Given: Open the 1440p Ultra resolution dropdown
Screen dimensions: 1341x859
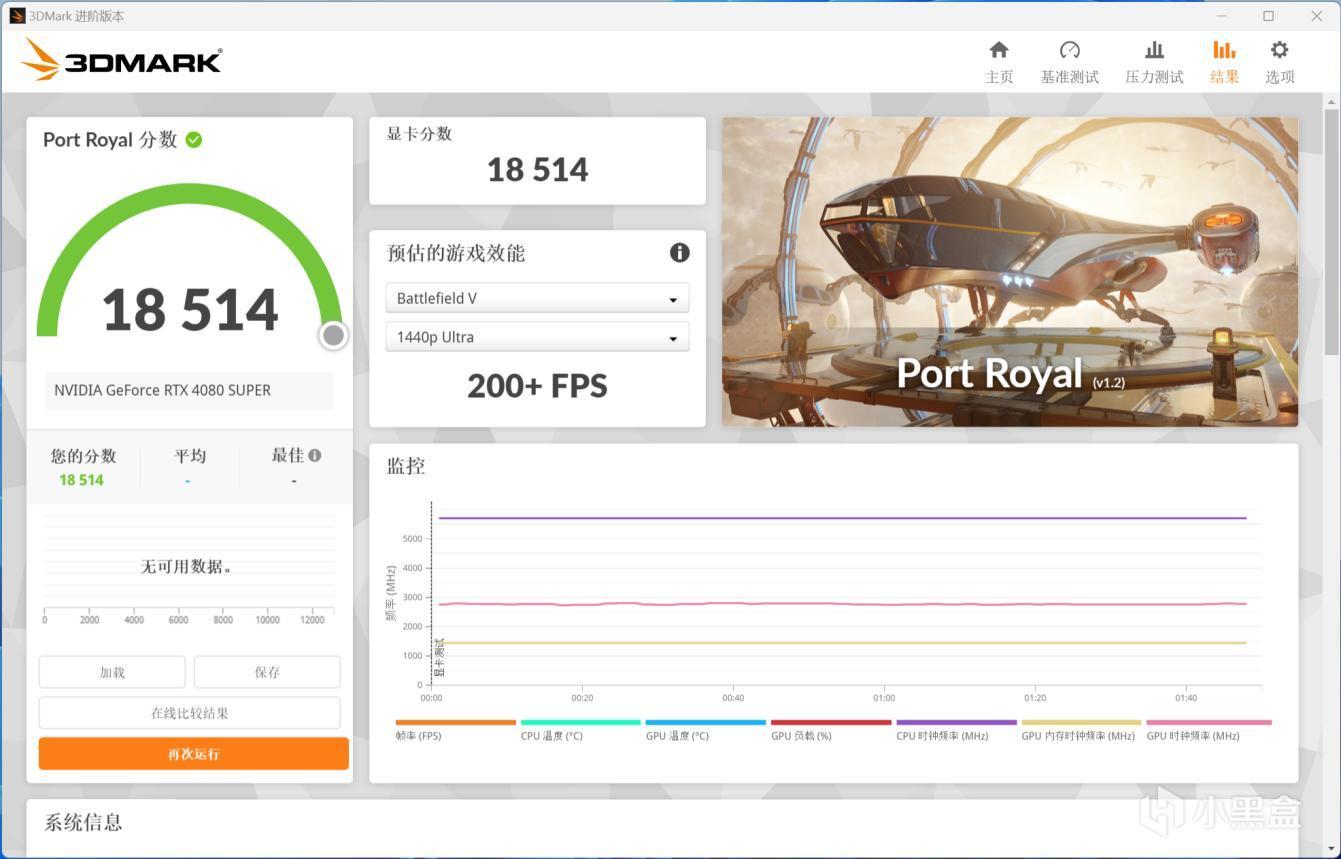Looking at the screenshot, I should pyautogui.click(x=537, y=337).
